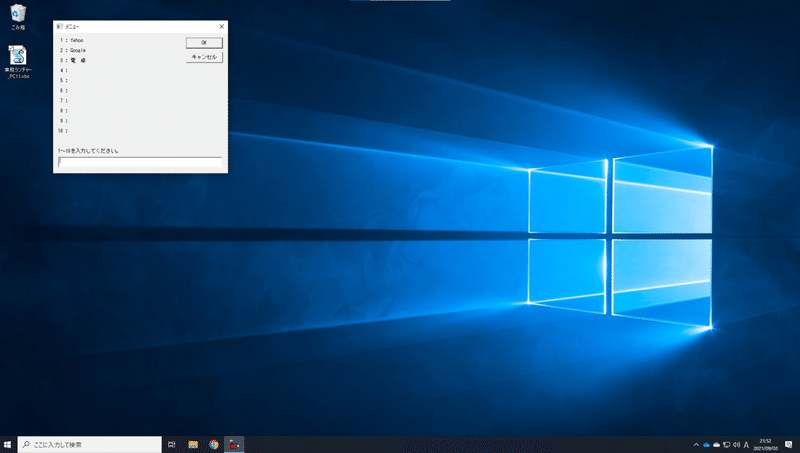Click the blue OneDrive tray icon
Viewport: 800px width, 453px height.
pos(707,445)
